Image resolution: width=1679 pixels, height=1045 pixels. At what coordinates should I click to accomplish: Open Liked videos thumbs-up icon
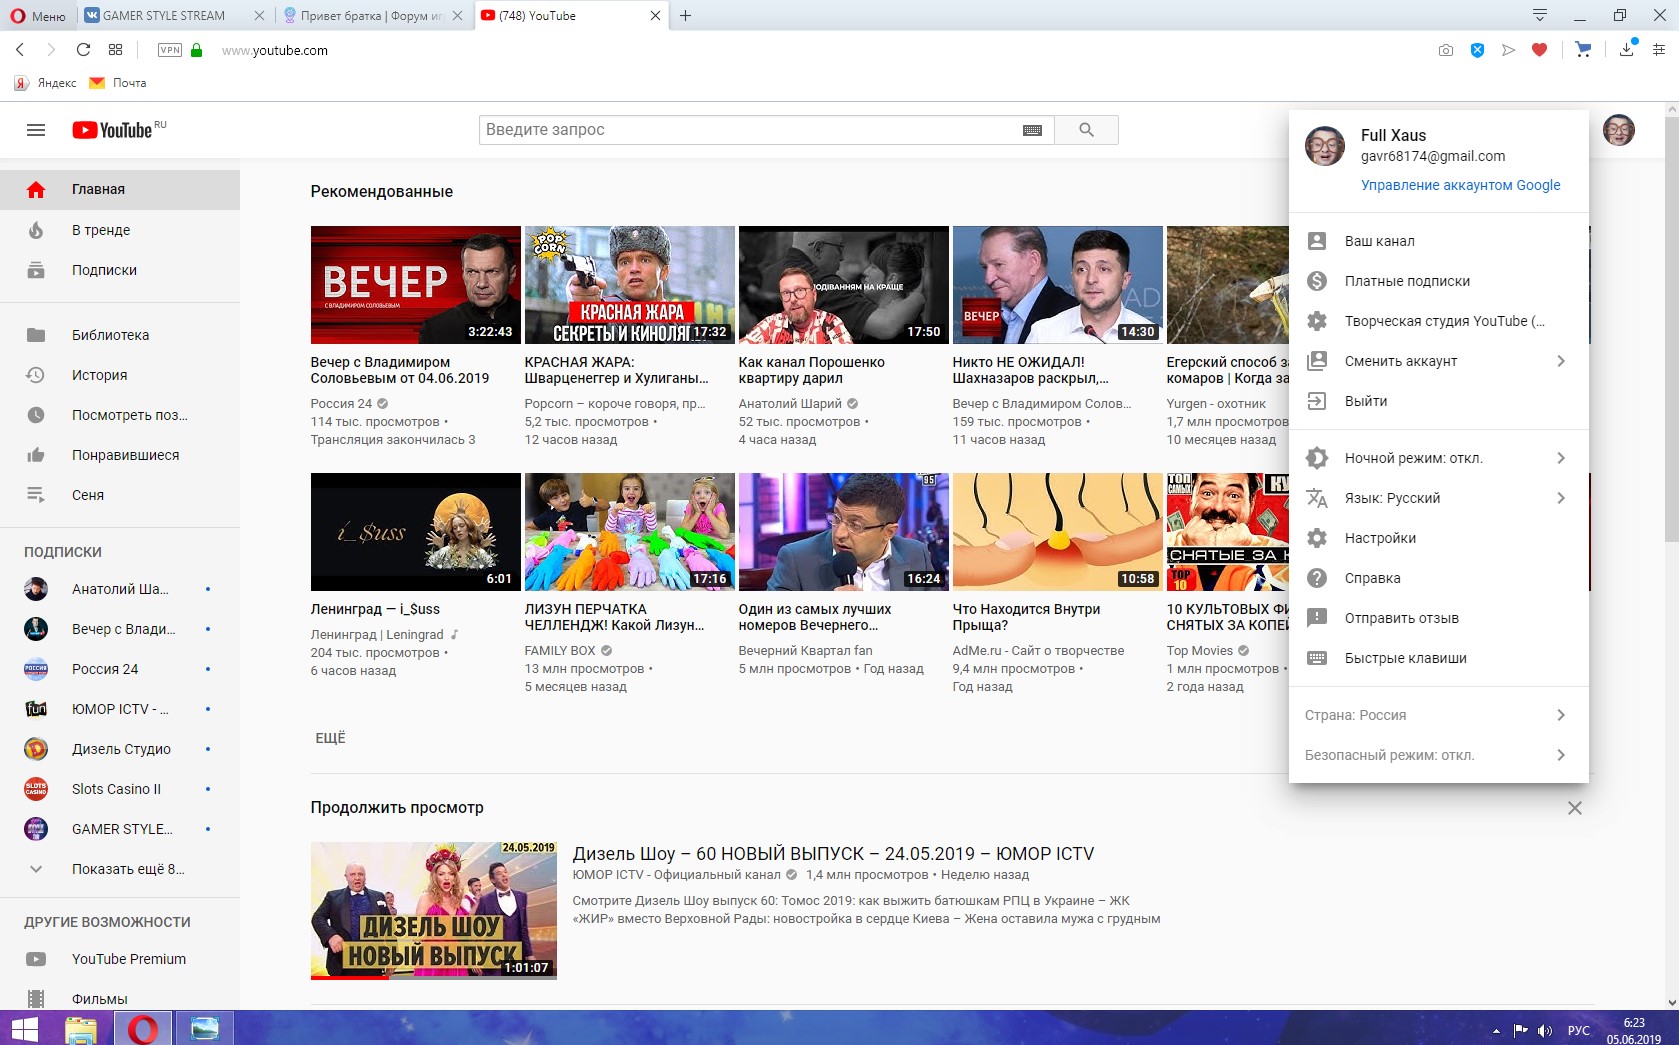36,455
